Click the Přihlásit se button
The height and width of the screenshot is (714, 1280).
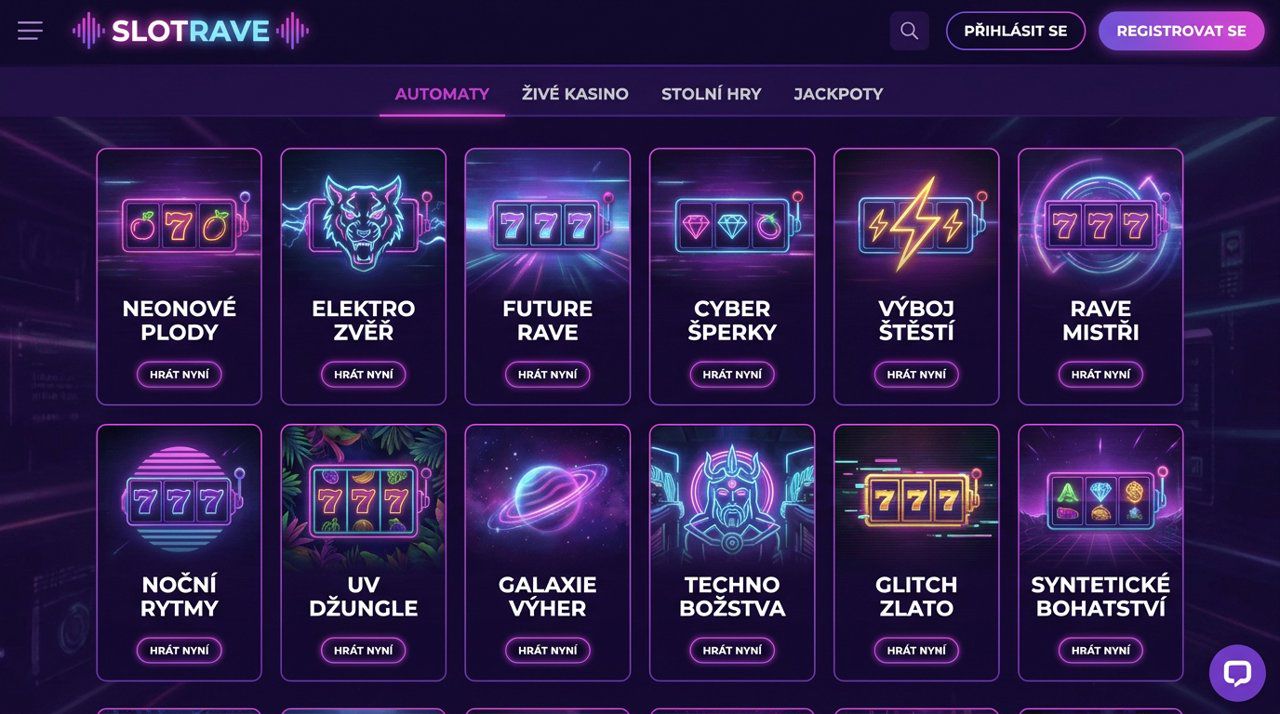point(1015,31)
